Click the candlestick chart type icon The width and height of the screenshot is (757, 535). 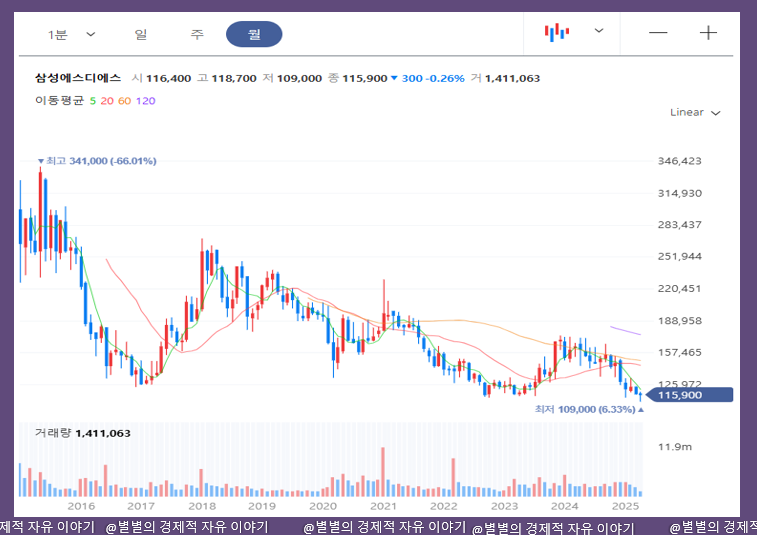557,32
